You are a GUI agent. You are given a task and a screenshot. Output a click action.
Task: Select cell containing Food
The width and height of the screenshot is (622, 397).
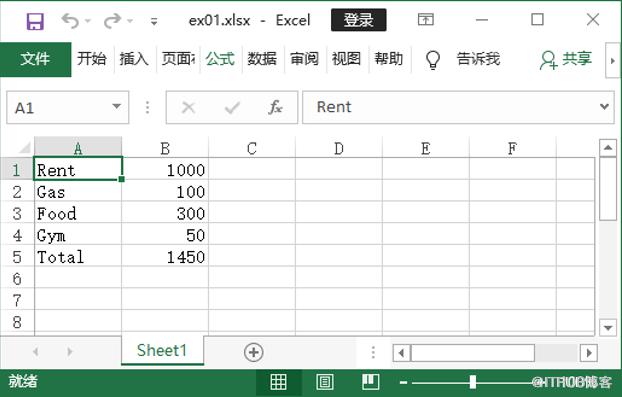[78, 213]
